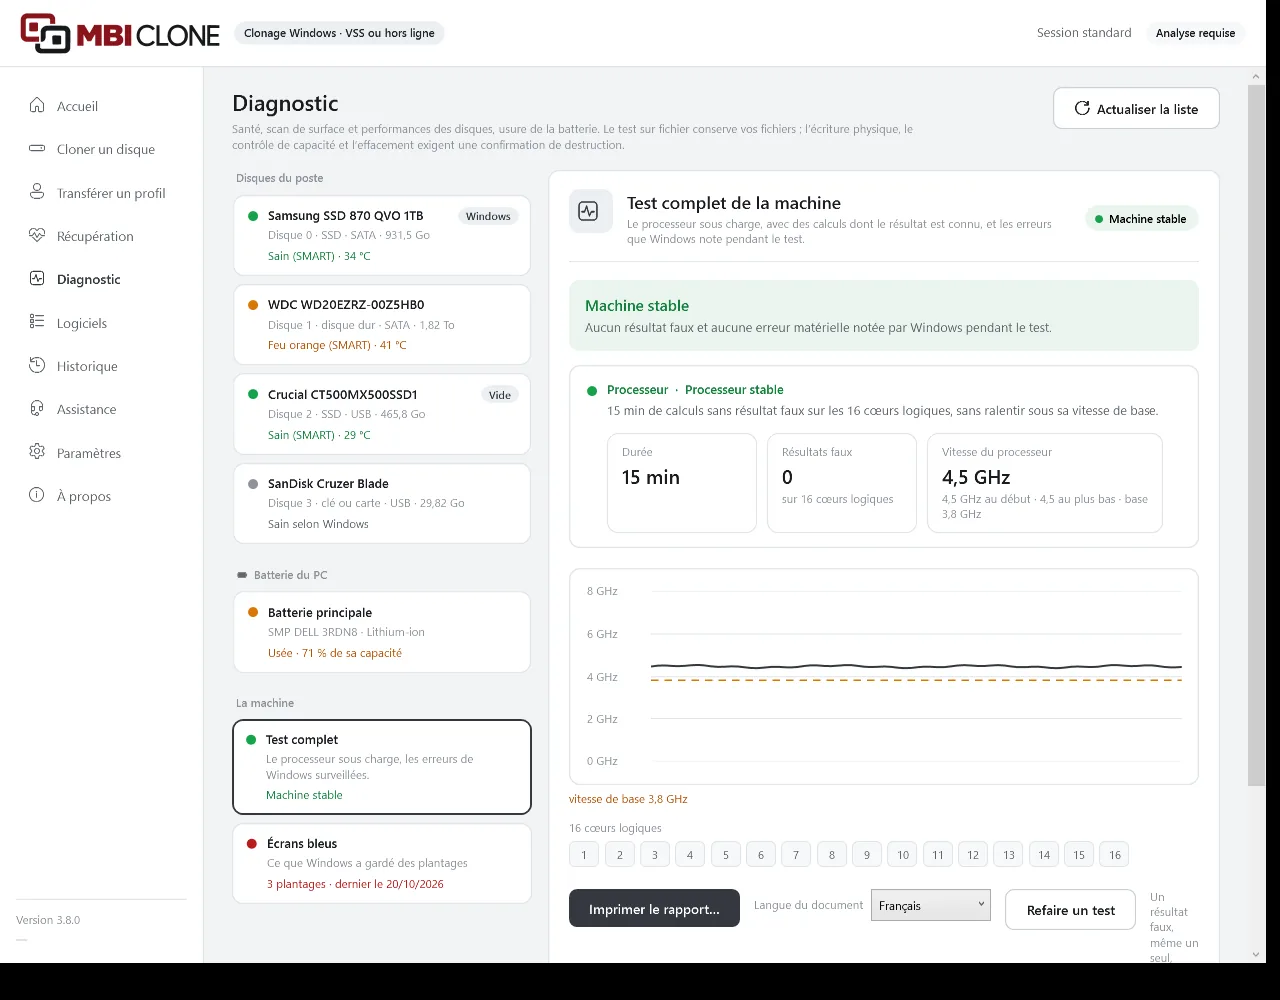Select the Test complet card
This screenshot has height=1000, width=1280.
[x=382, y=767]
